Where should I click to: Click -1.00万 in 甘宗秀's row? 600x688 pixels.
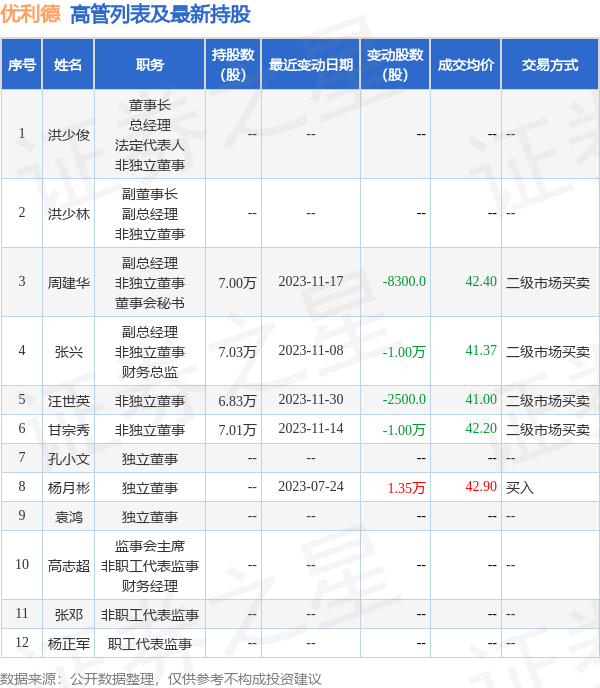coord(404,430)
